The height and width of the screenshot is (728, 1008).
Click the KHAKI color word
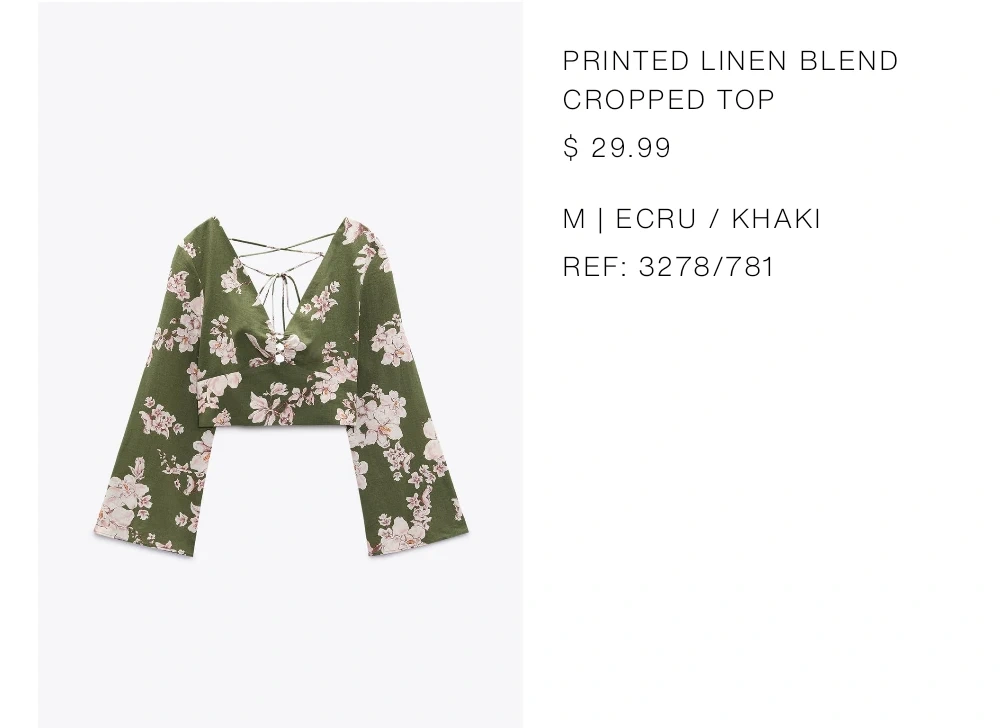[x=776, y=219]
